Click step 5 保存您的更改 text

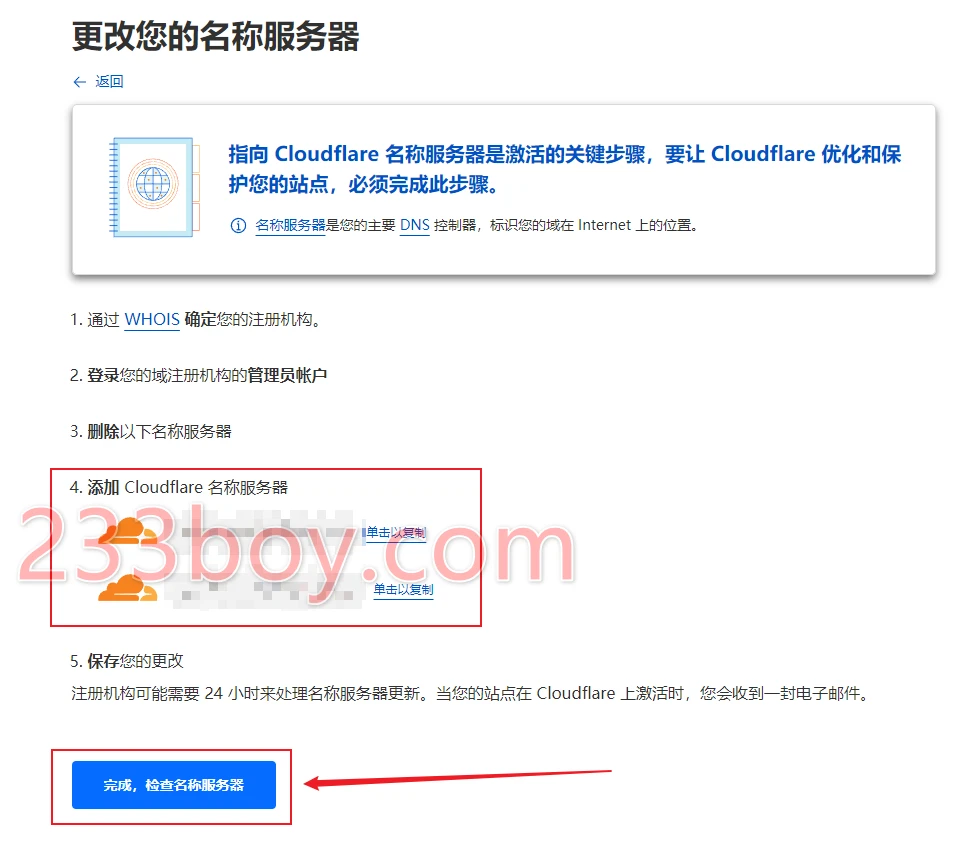pyautogui.click(x=127, y=661)
